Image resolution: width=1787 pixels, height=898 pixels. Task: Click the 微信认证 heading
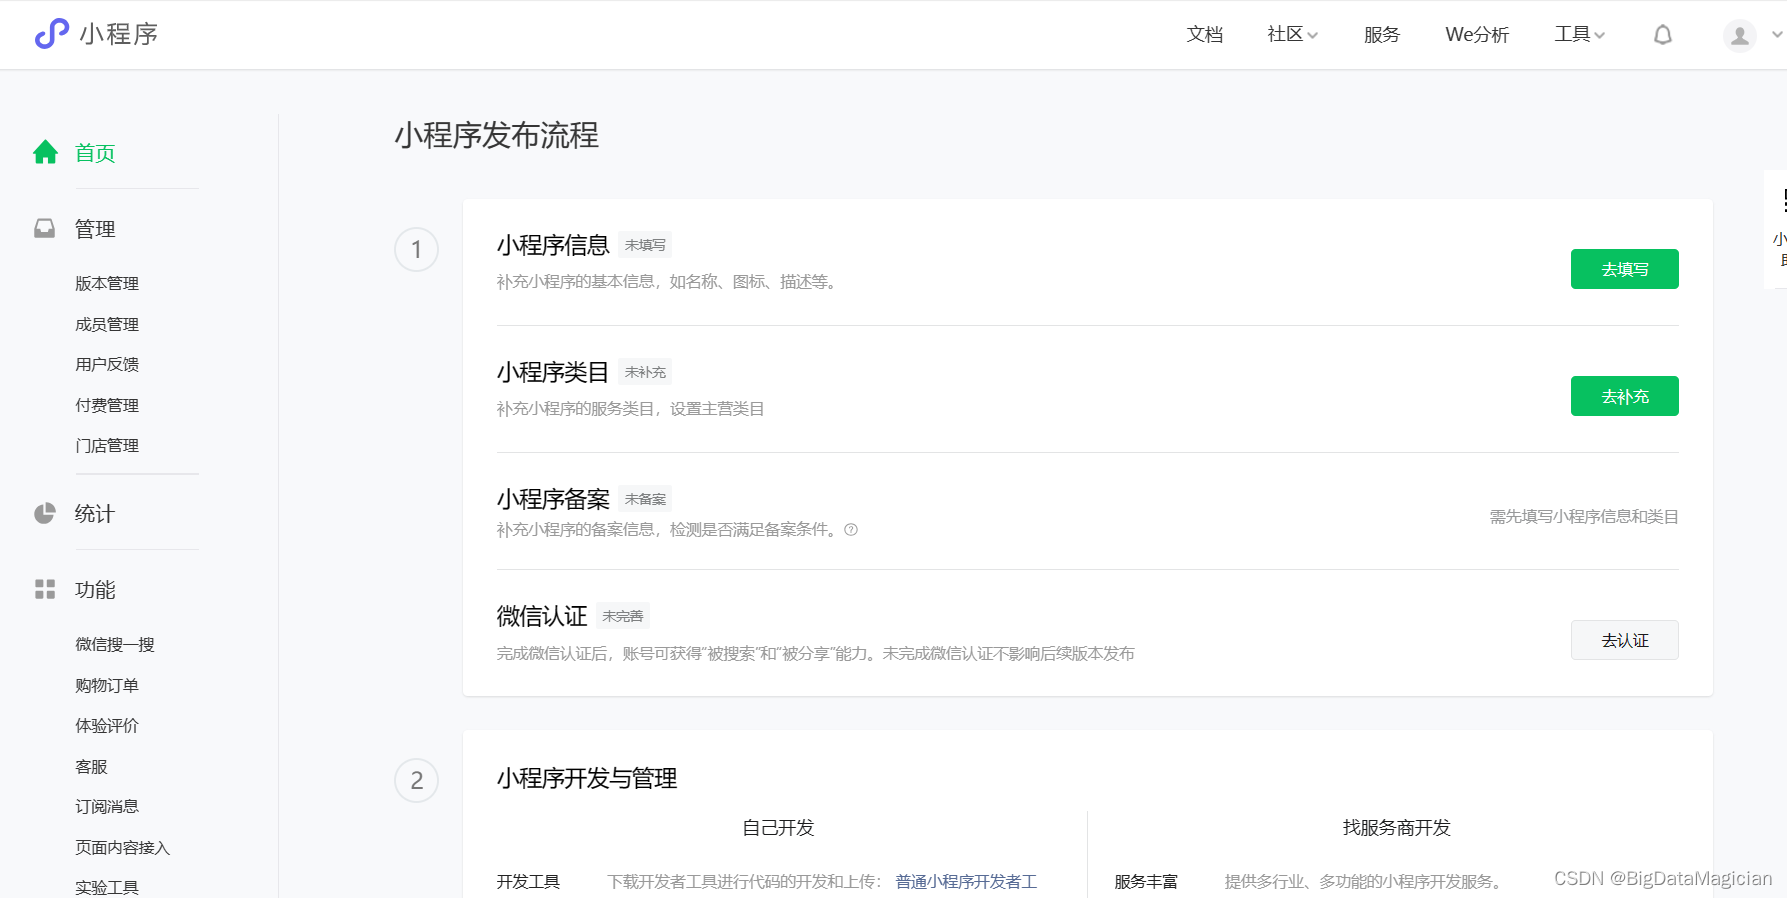(x=542, y=616)
